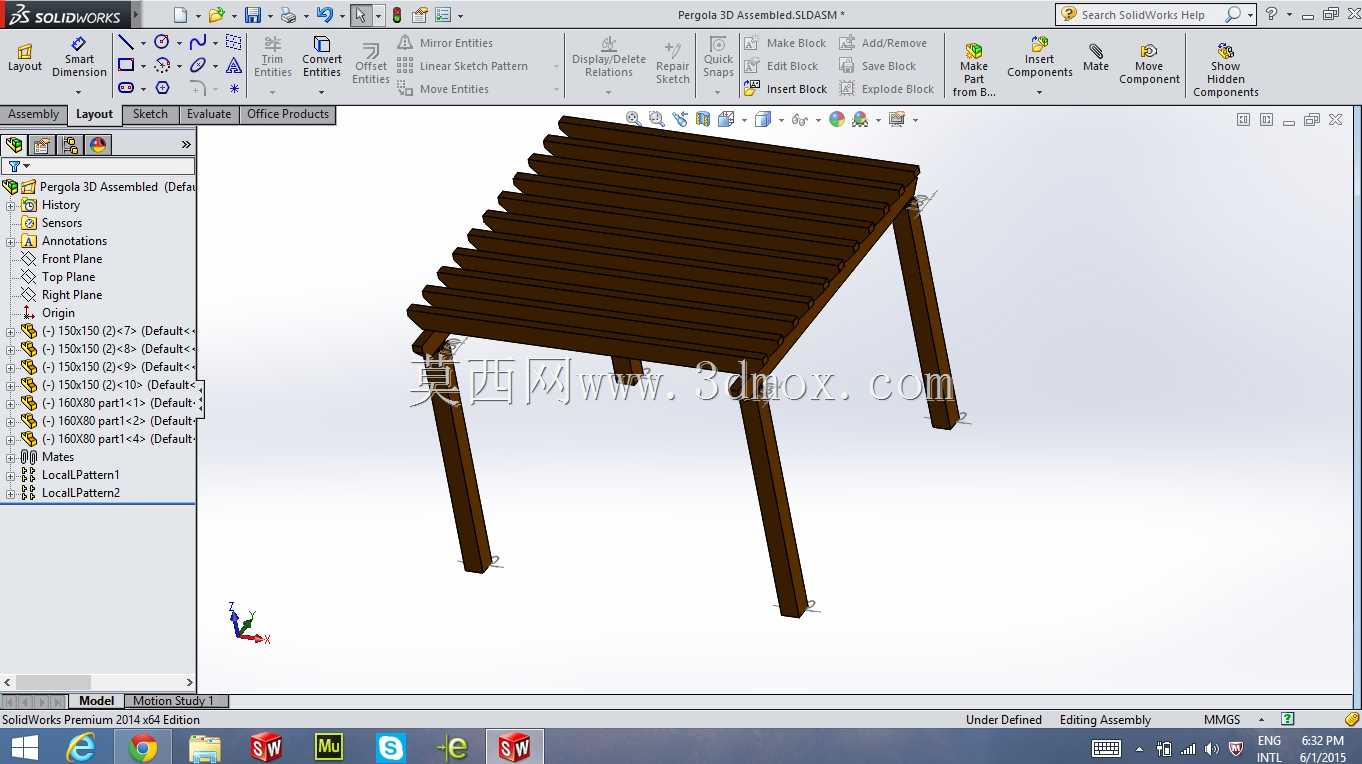1362x764 pixels.
Task: Select the Sensors folder
Action: 62,223
